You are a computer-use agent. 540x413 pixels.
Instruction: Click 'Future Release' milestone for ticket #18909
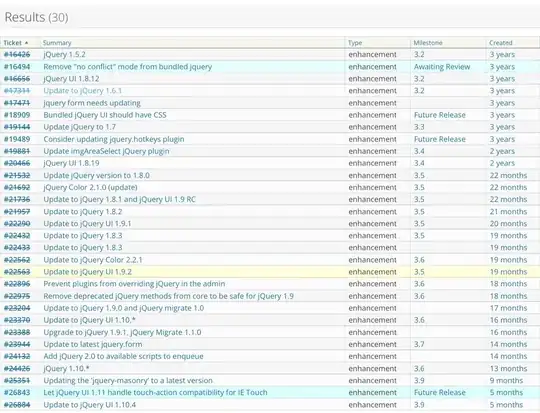440,115
